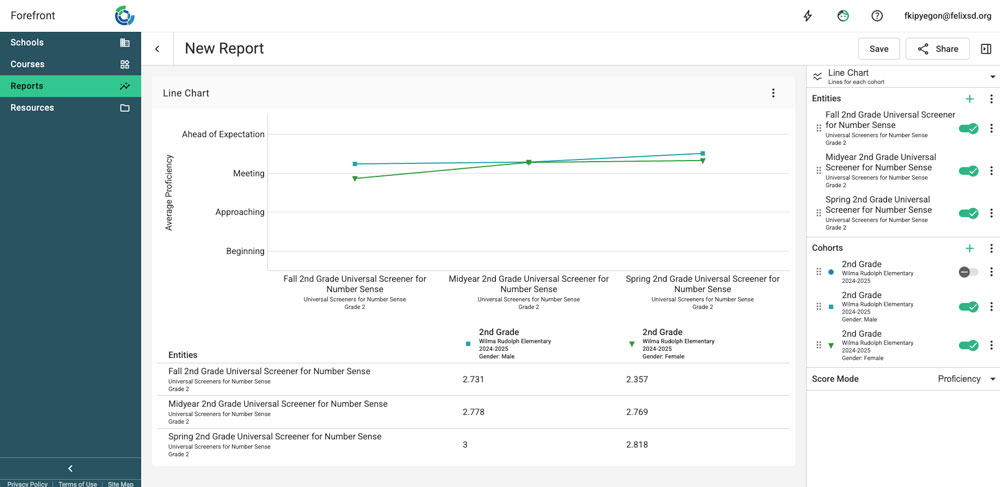Click the Male cohort teal square swatch
1000x487 pixels.
(831, 307)
